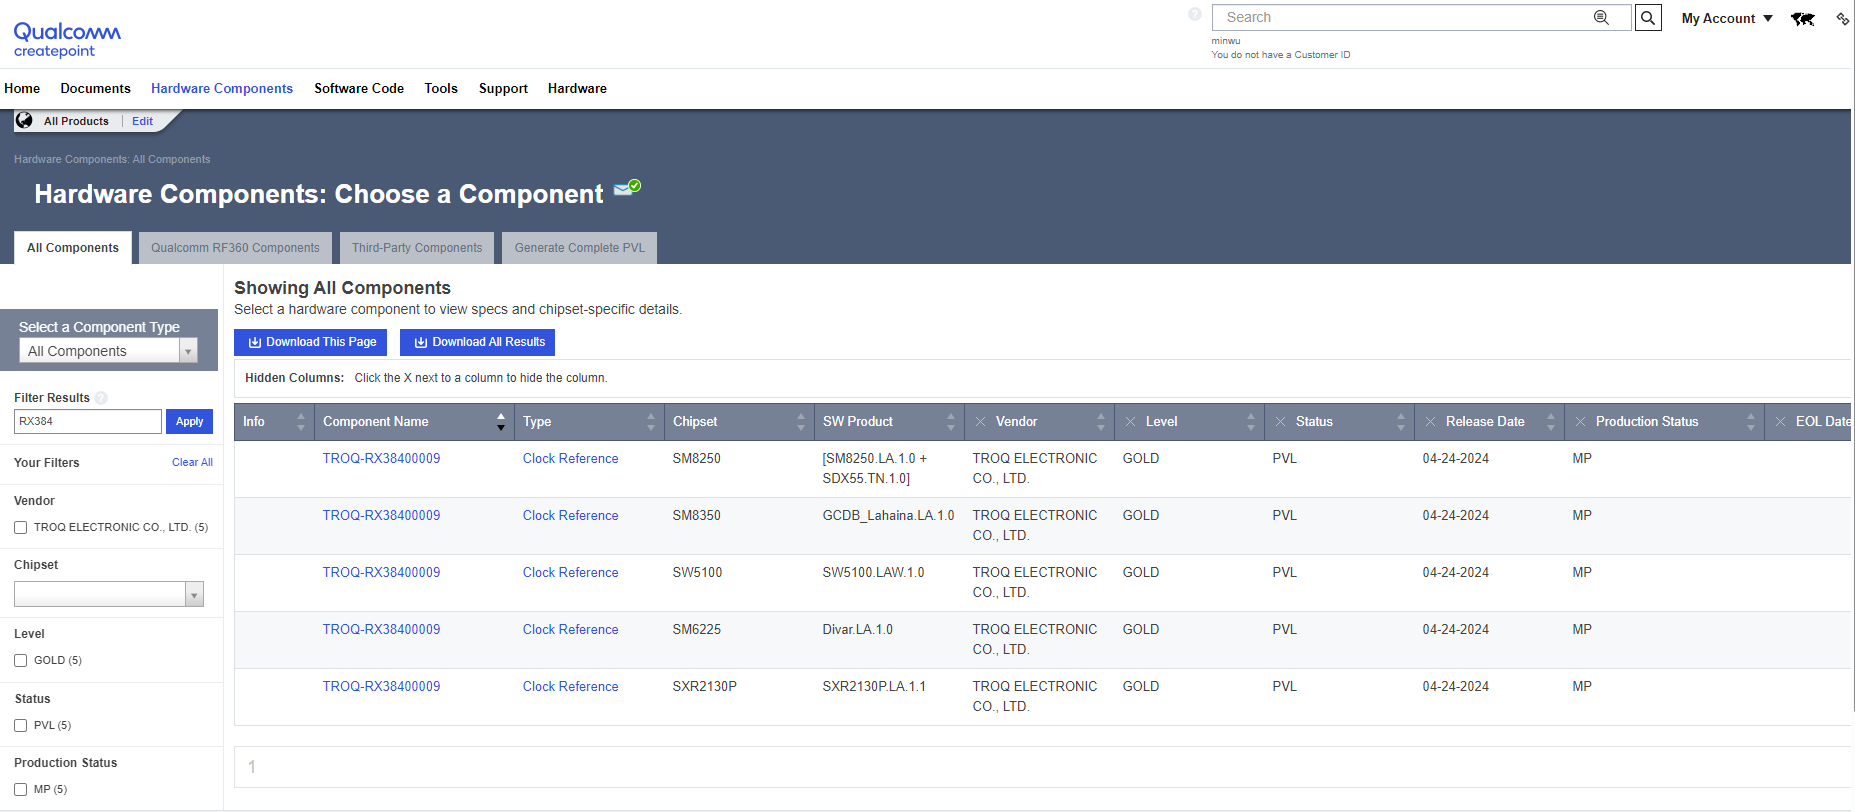Click the Download All Results button
This screenshot has height=812, width=1855.
tap(478, 342)
